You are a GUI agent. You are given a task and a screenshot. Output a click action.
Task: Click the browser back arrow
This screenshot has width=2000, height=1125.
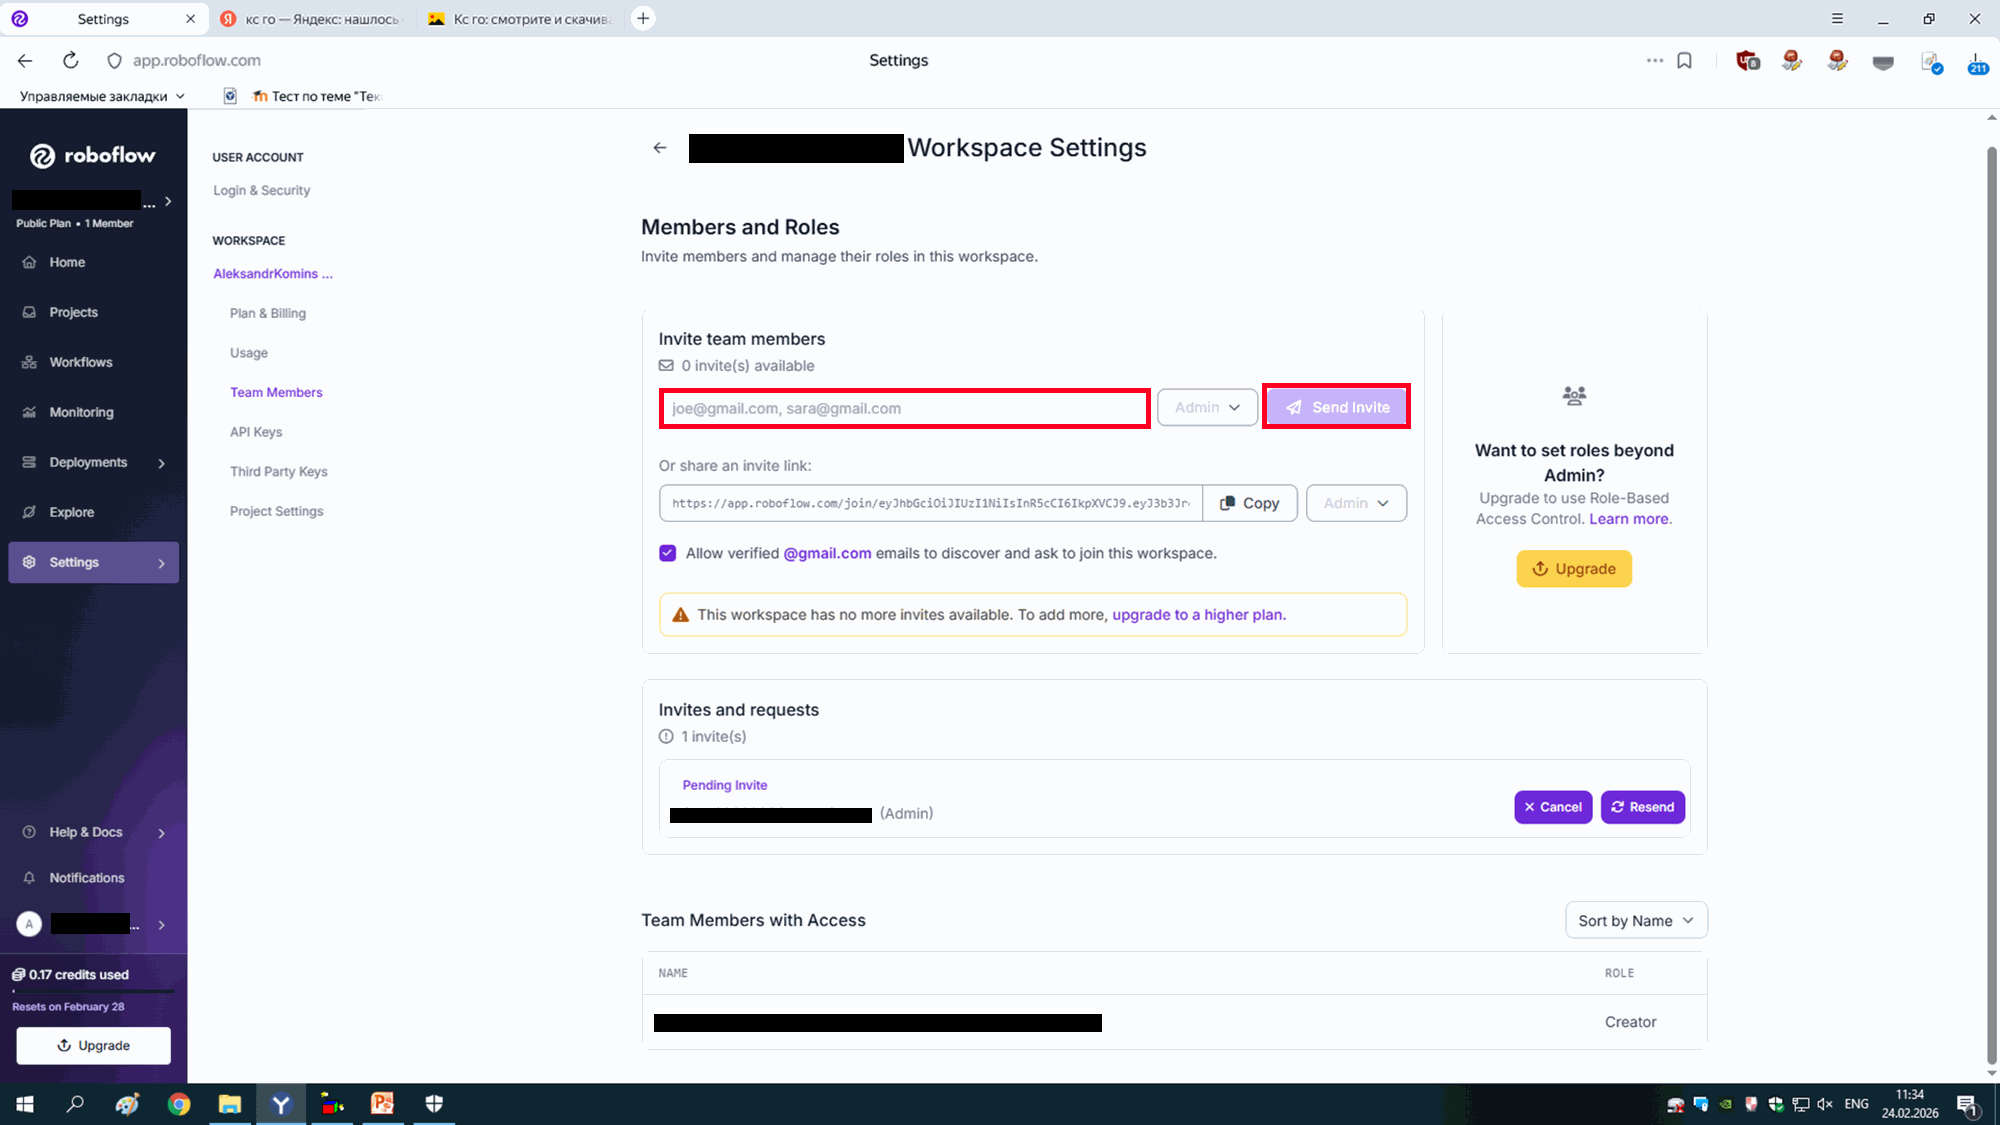25,61
